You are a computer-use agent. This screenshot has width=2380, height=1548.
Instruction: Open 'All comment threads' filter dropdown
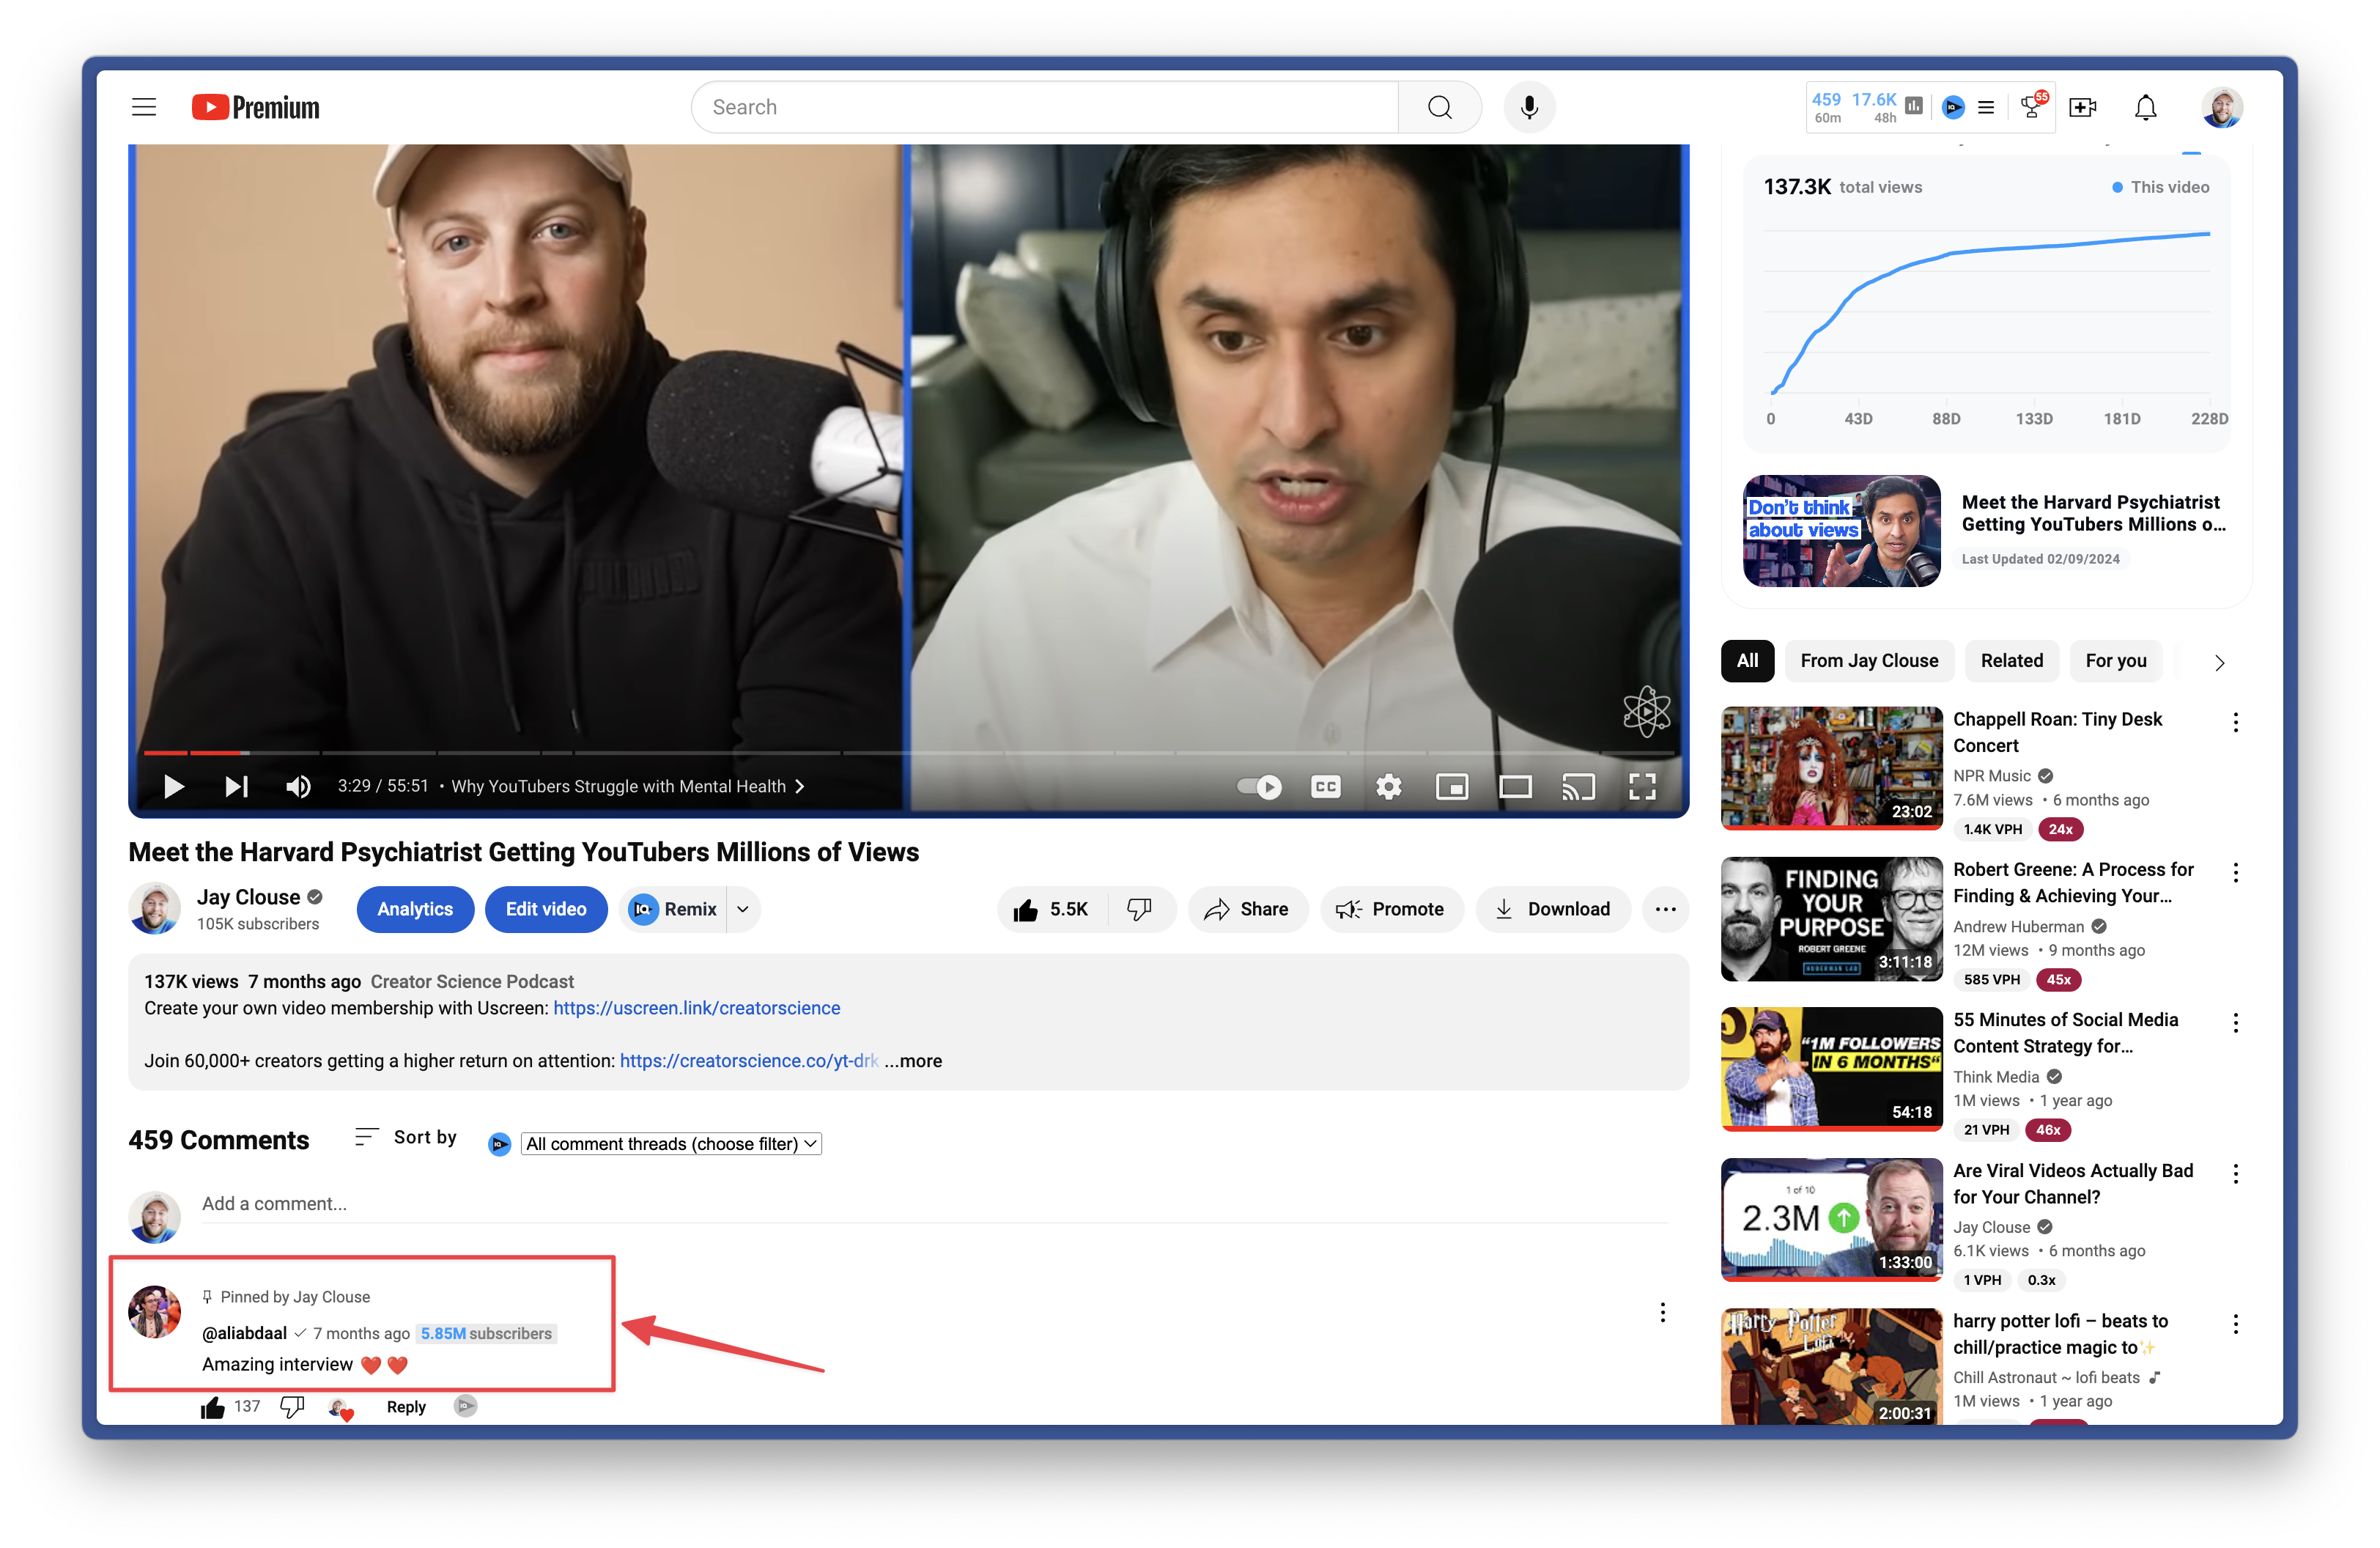[x=671, y=1143]
